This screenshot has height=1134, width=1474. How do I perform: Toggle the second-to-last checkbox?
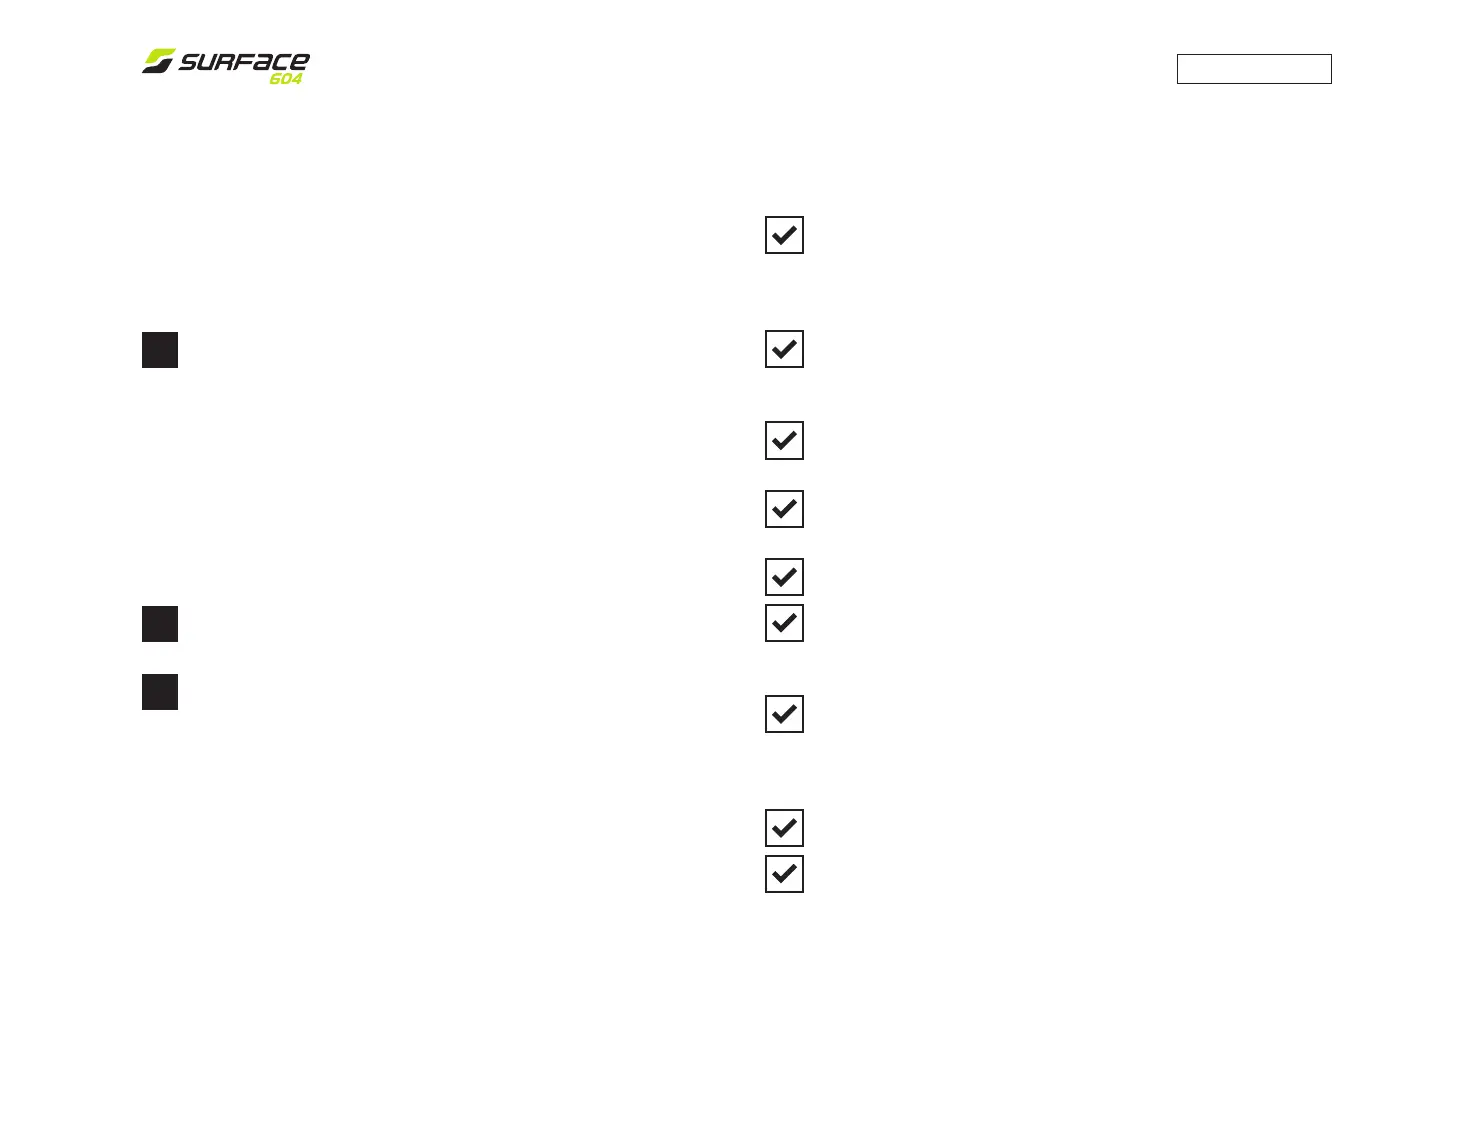click(x=784, y=828)
